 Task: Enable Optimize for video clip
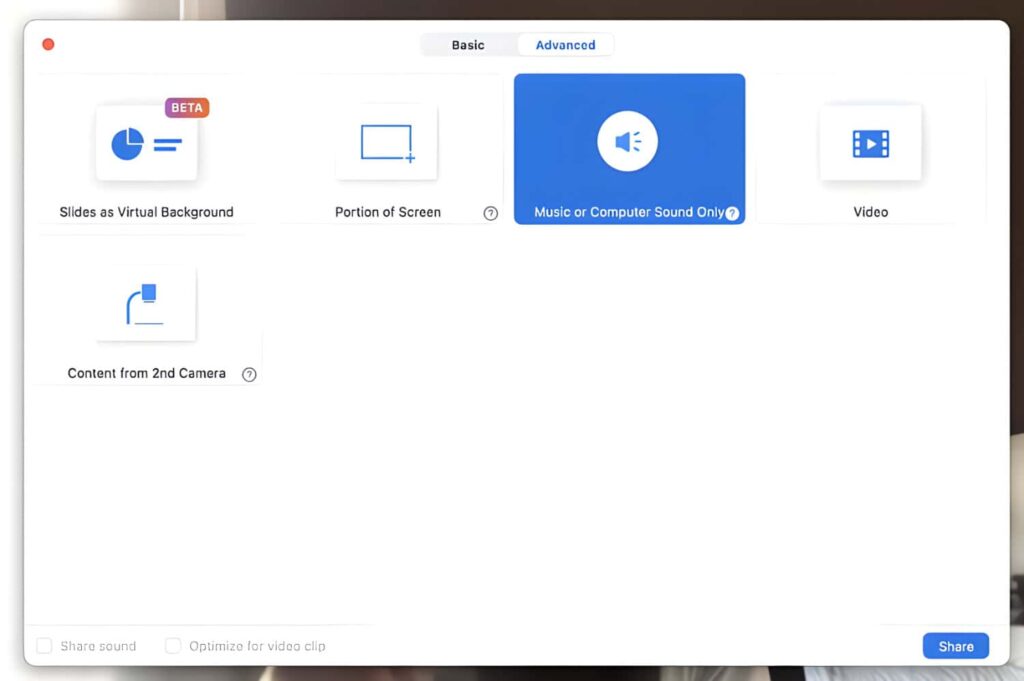[172, 646]
